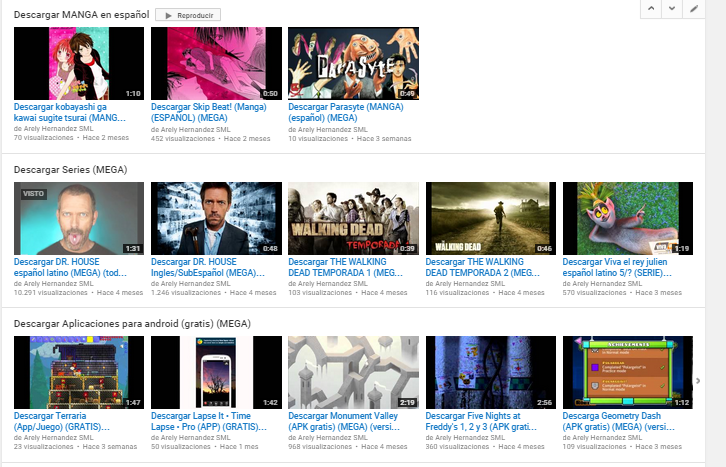This screenshot has height=467, width=726.
Task: Open the Descargar Skip Beat! (Manga) title link
Action: pos(209,112)
